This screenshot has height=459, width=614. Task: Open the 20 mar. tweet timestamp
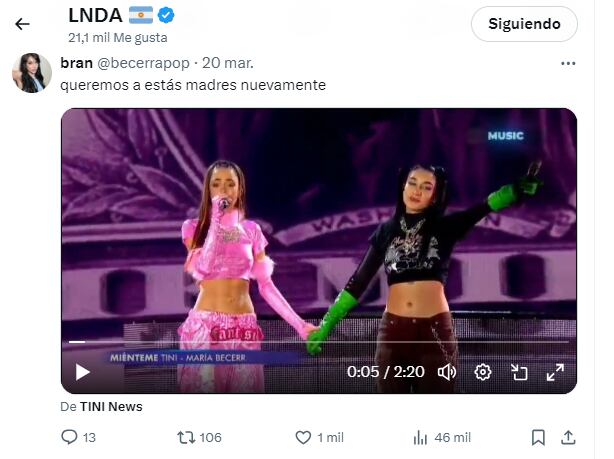228,63
